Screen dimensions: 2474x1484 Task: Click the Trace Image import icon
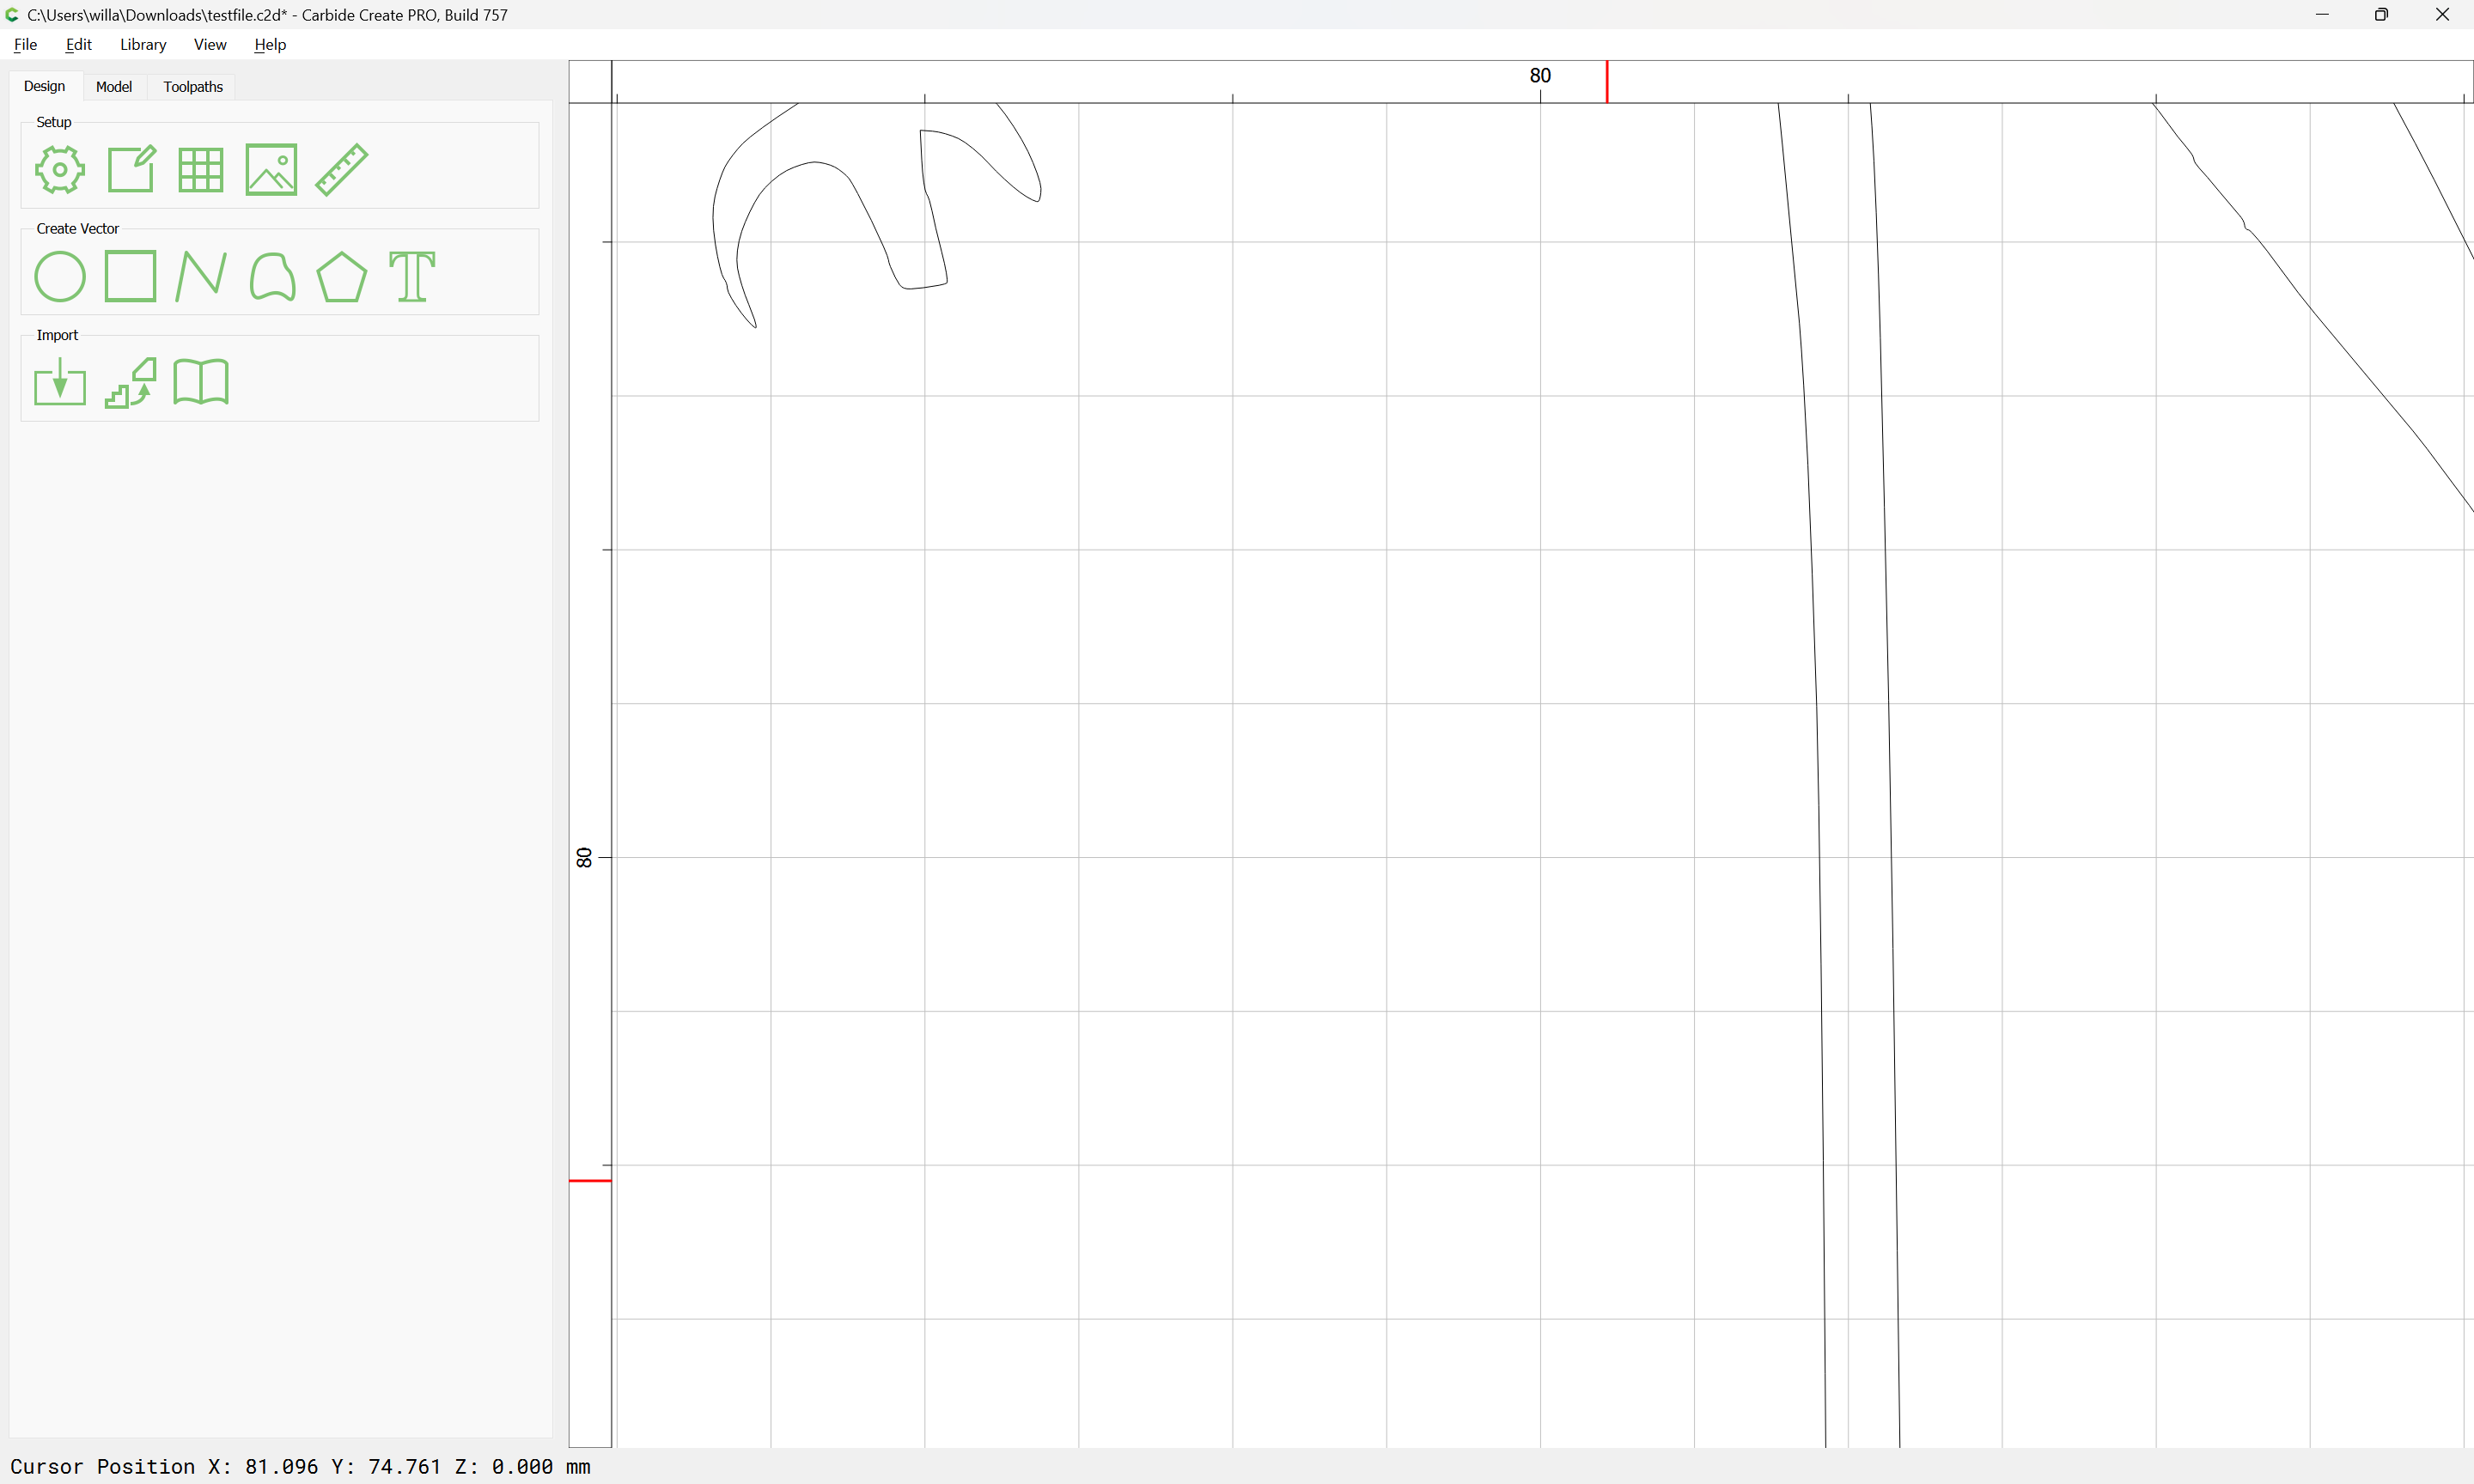pos(131,383)
